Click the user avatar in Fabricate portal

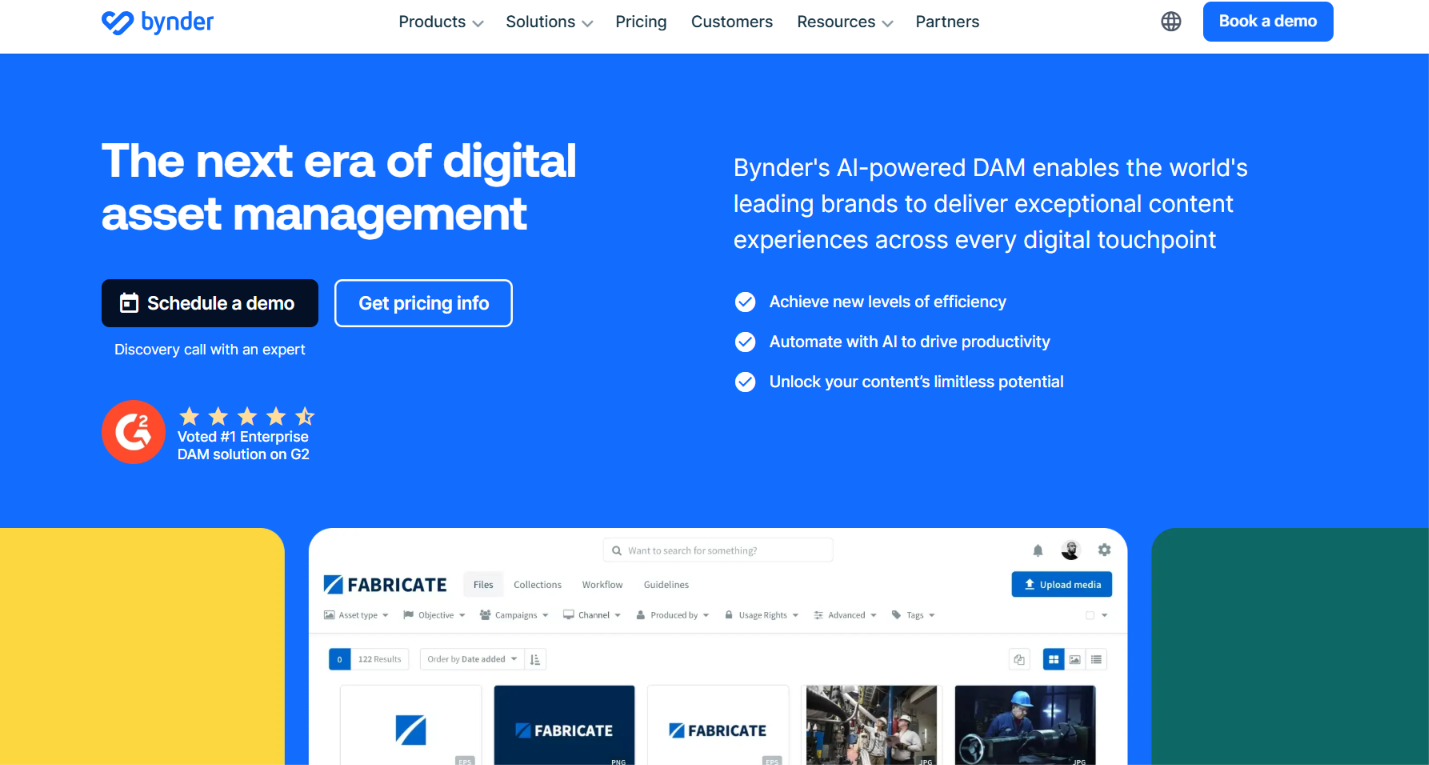point(1070,550)
